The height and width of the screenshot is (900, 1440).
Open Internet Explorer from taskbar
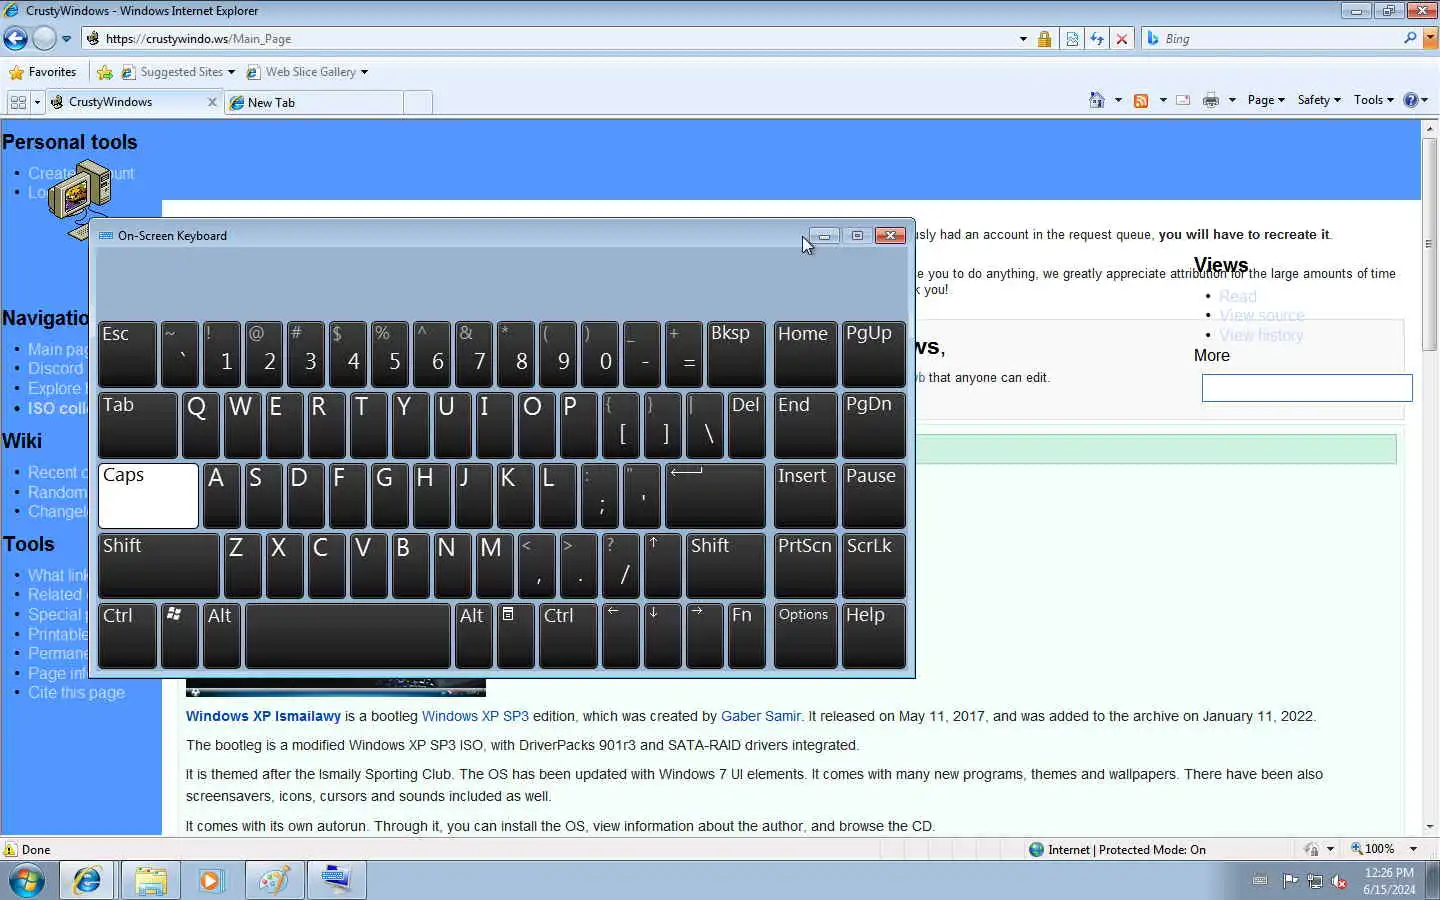(87, 881)
